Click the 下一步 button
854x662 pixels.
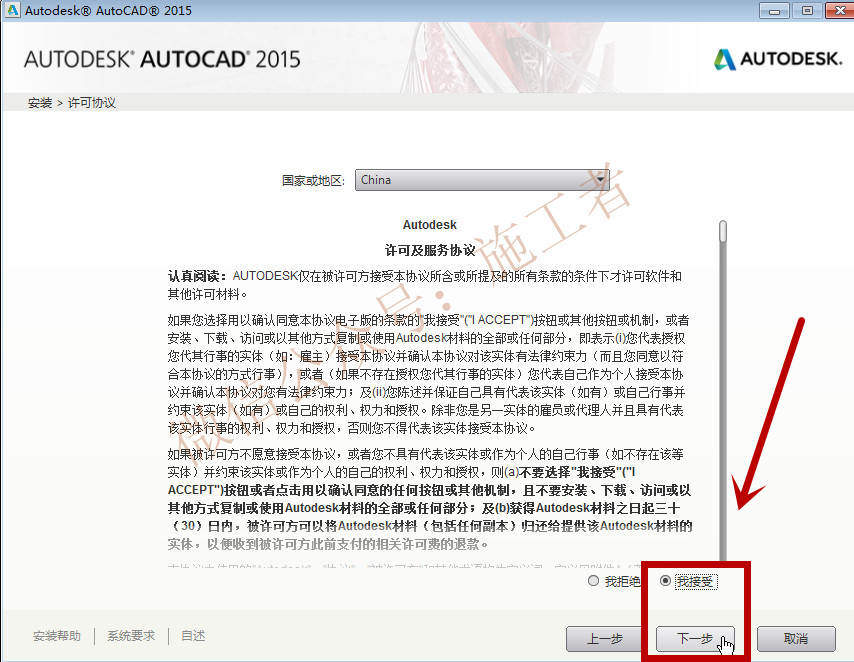point(695,639)
